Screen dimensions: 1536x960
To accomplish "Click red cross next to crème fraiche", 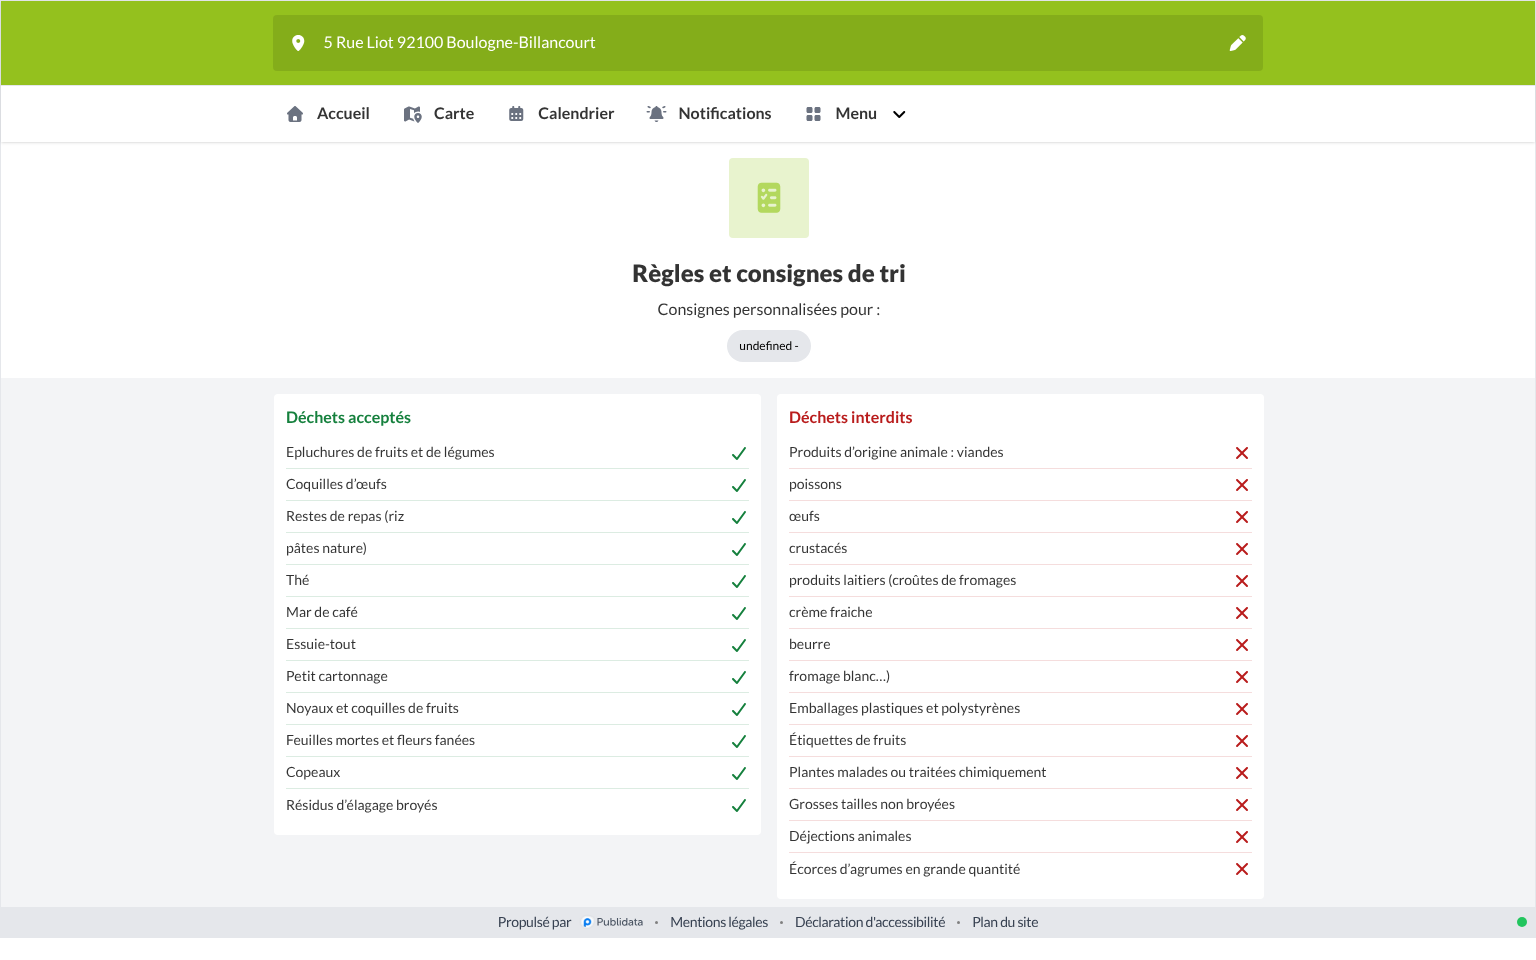I will coord(1242,613).
